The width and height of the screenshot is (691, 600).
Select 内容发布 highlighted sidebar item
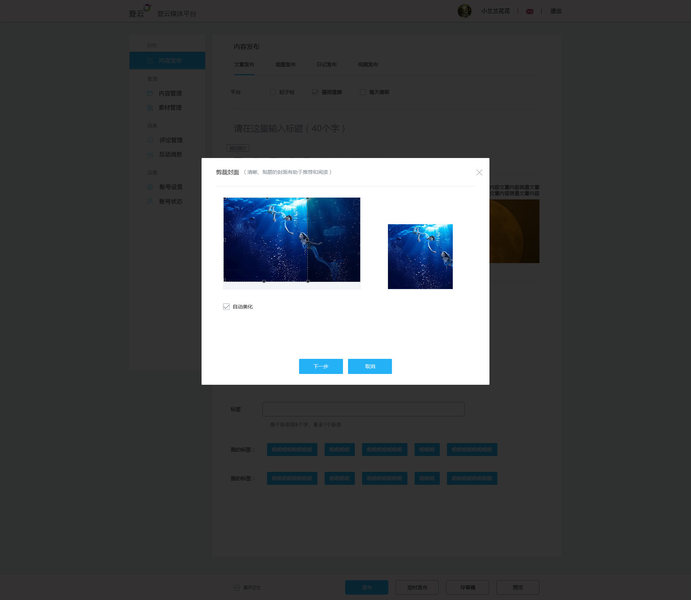pos(167,60)
